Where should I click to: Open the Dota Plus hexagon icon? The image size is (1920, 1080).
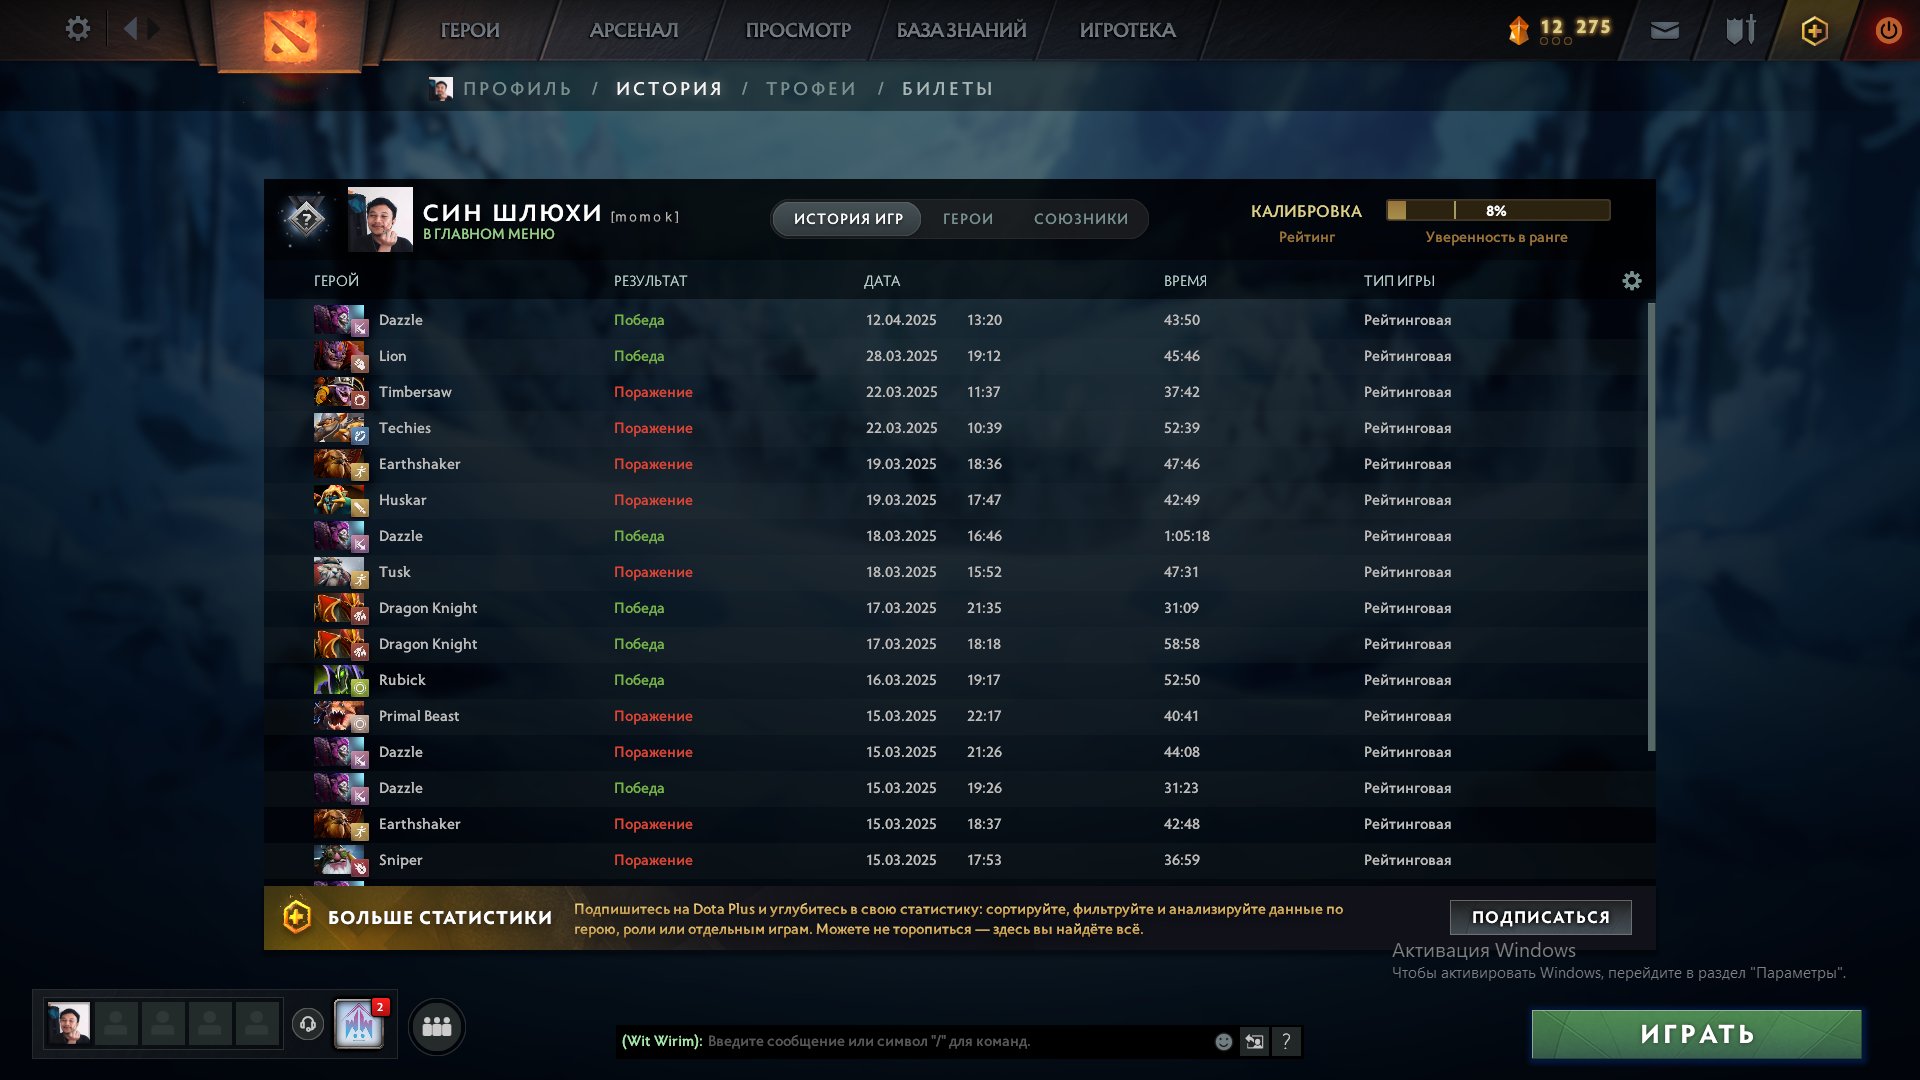coord(1814,31)
